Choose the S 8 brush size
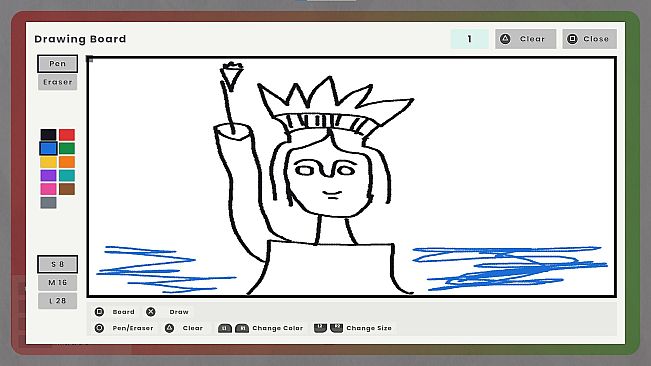The image size is (651, 366). point(57,264)
